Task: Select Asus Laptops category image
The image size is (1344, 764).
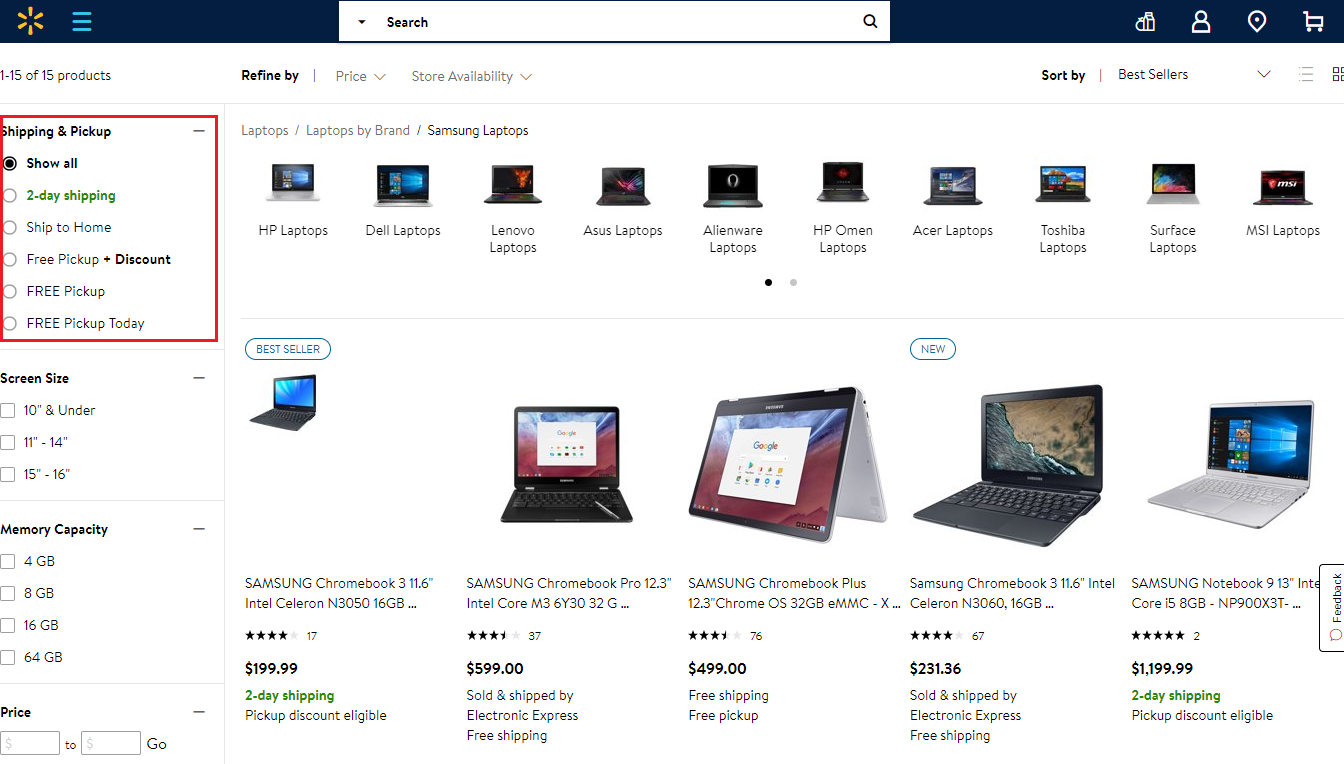Action: [623, 185]
